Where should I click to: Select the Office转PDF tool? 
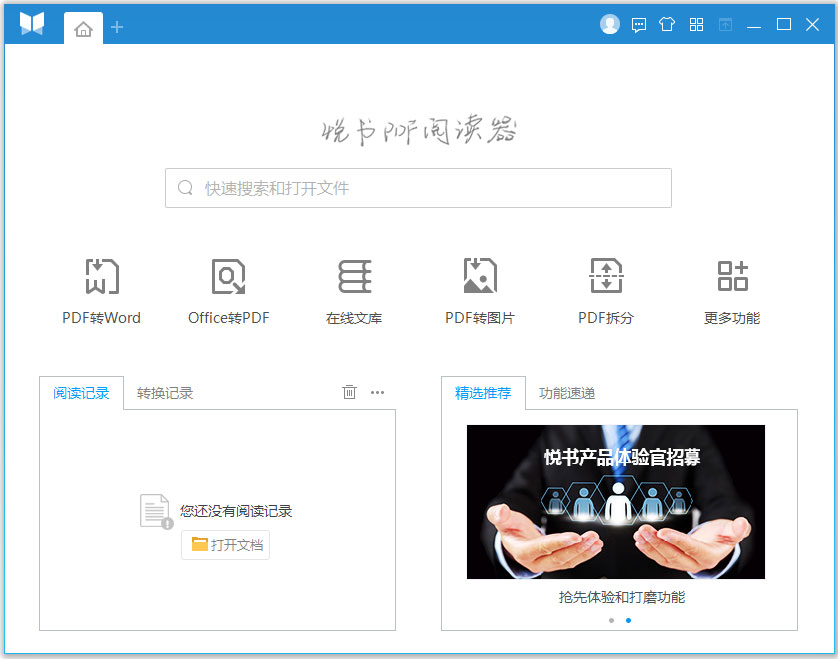(x=227, y=290)
